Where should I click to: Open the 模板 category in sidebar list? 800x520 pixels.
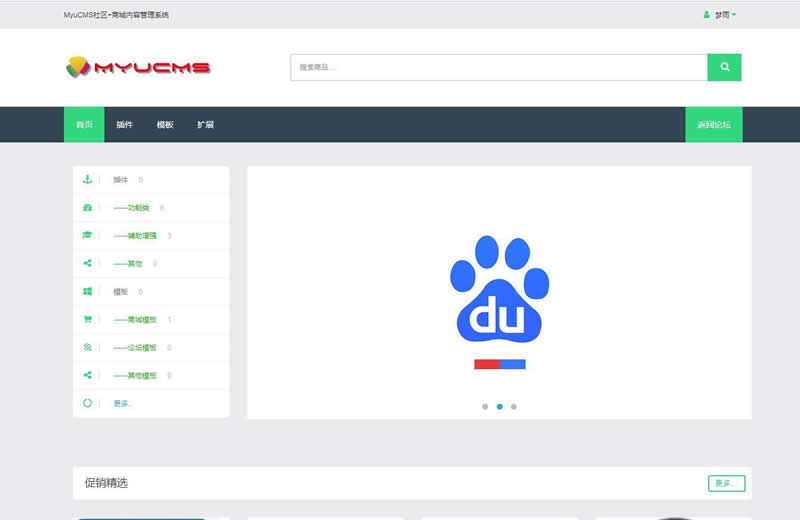(120, 292)
